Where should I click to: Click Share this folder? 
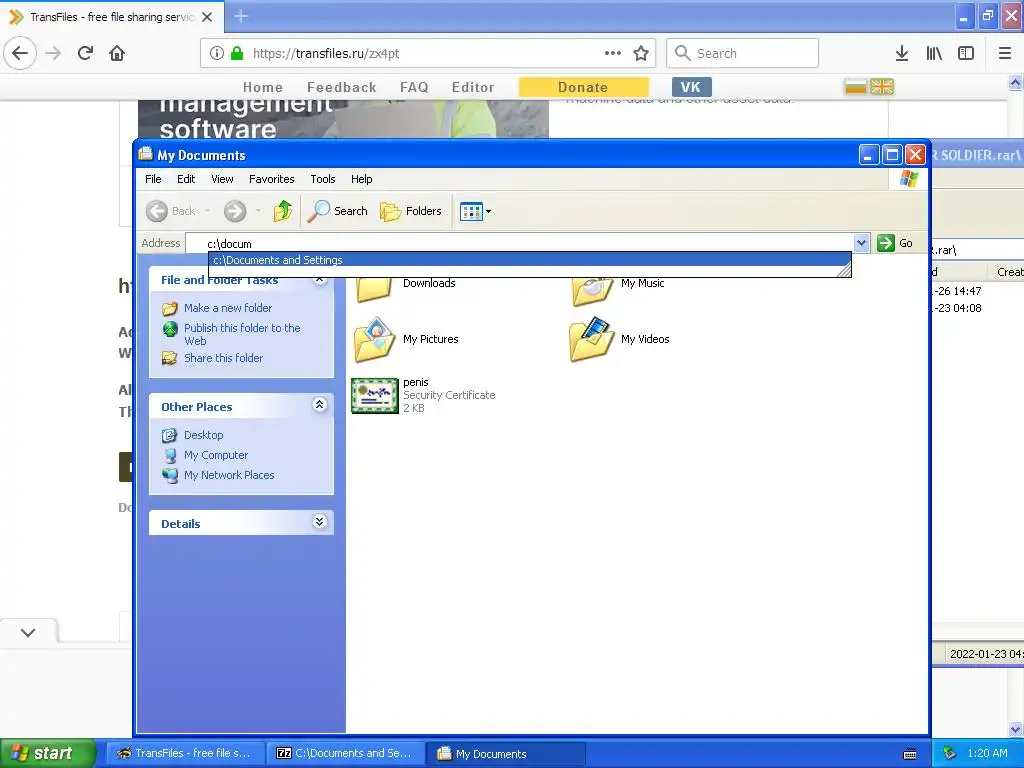[x=223, y=358]
